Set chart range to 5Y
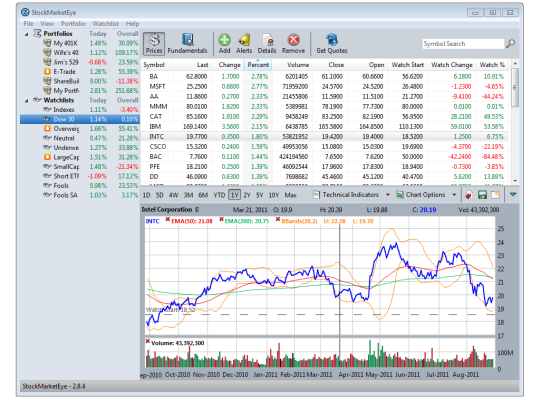 point(259,195)
